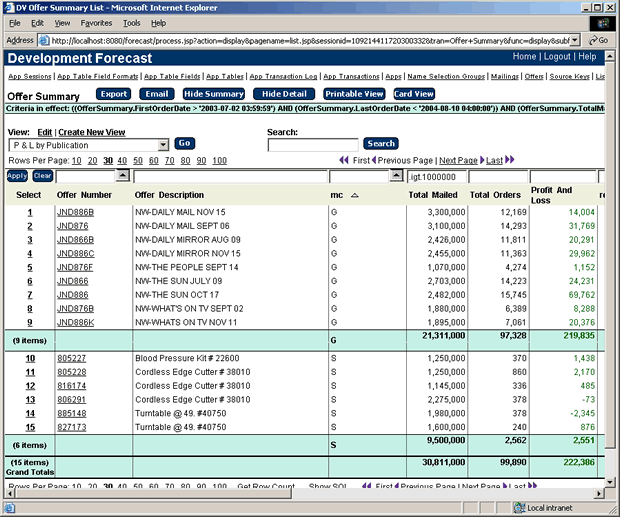Click in the Search text field
620x517 pixels.
point(313,145)
